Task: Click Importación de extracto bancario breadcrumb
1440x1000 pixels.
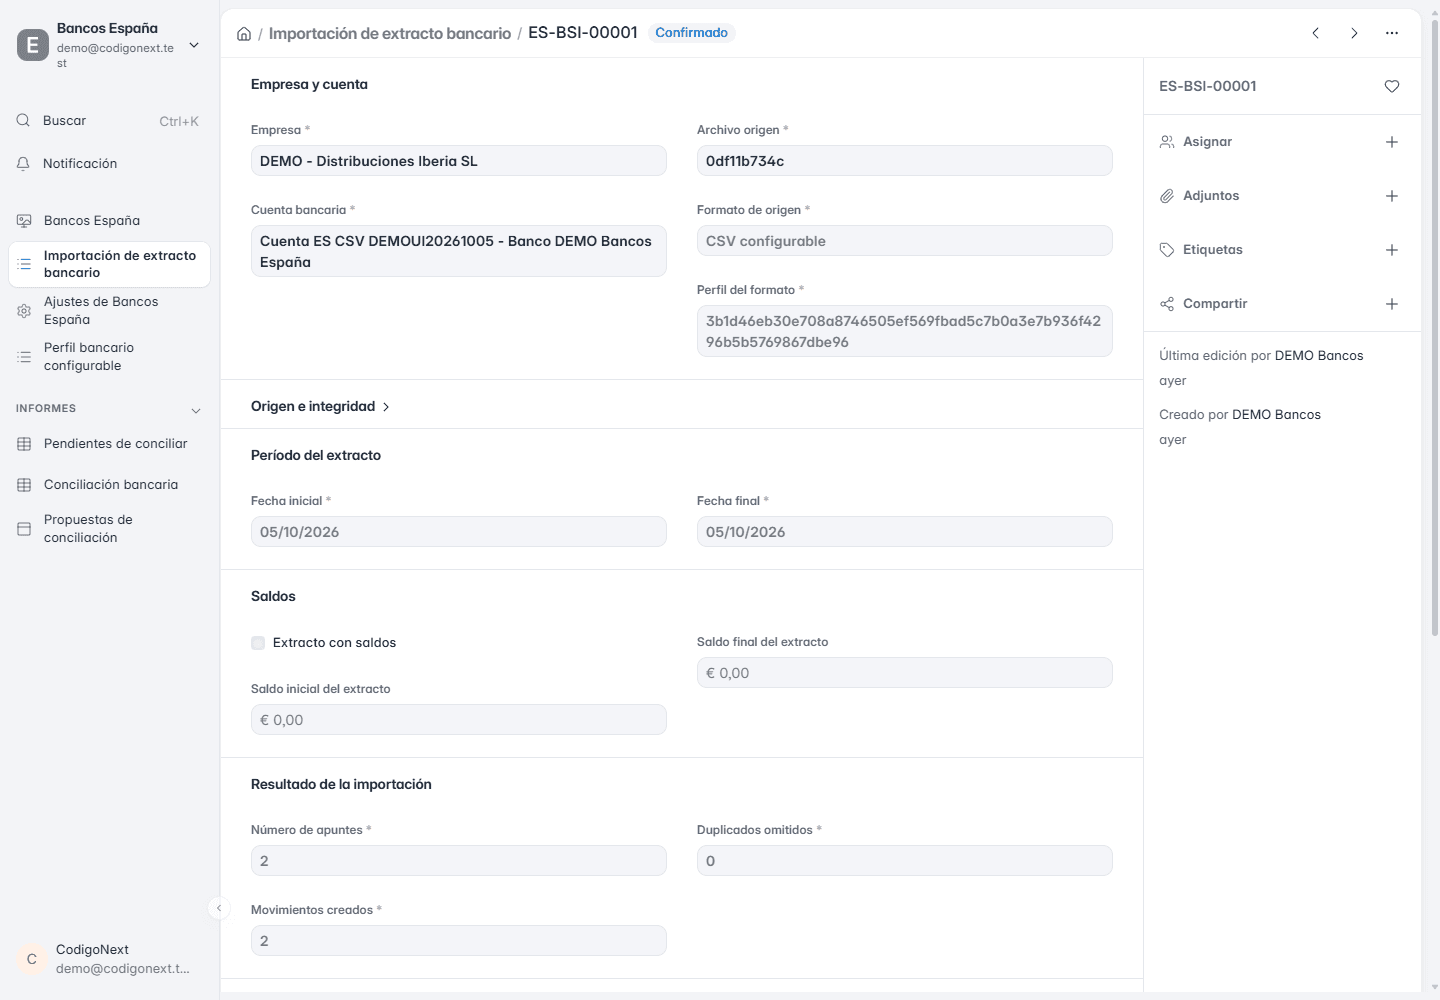Action: pos(390,33)
